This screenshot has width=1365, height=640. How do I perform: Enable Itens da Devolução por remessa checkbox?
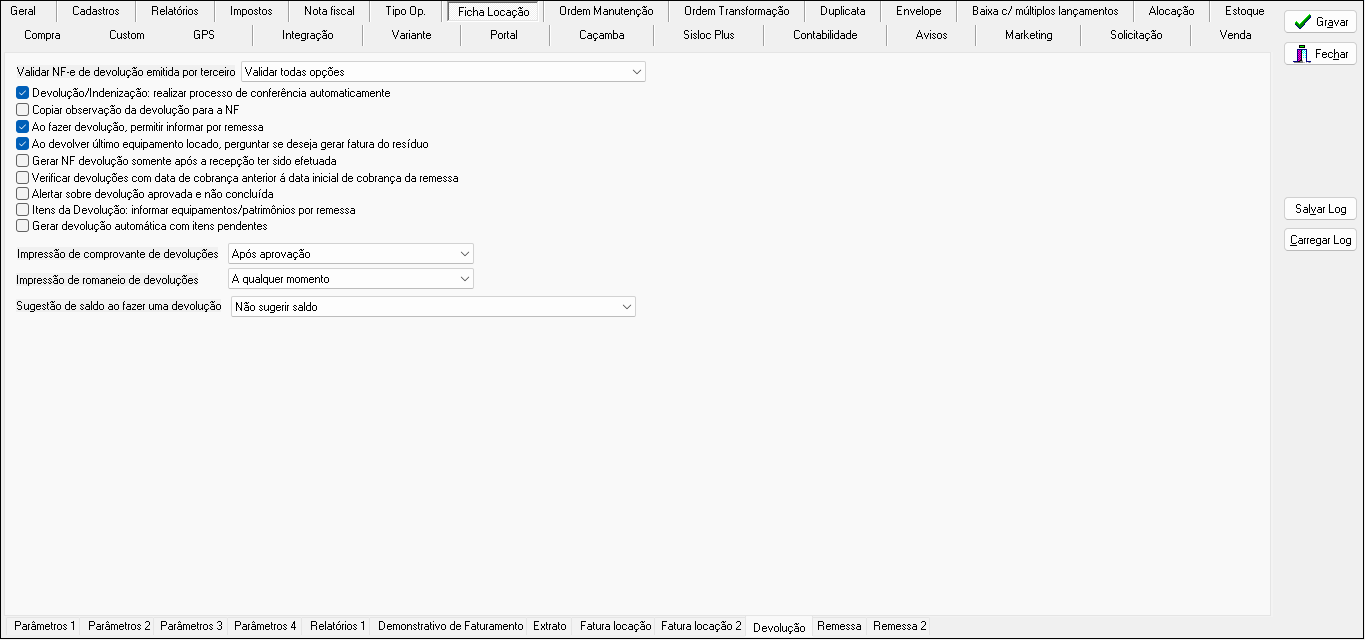pyautogui.click(x=23, y=210)
